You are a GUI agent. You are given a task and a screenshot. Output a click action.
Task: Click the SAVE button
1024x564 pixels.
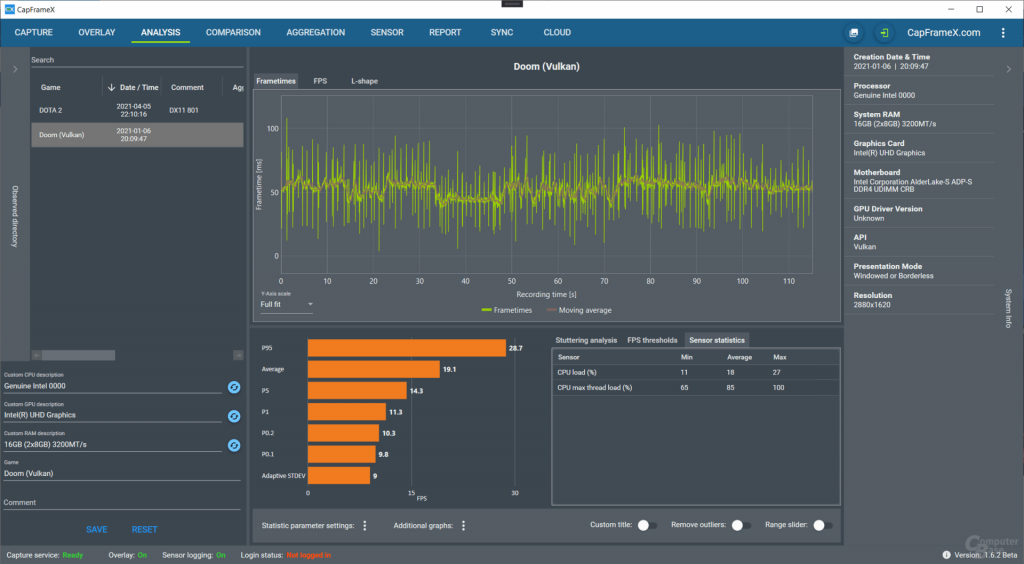97,529
